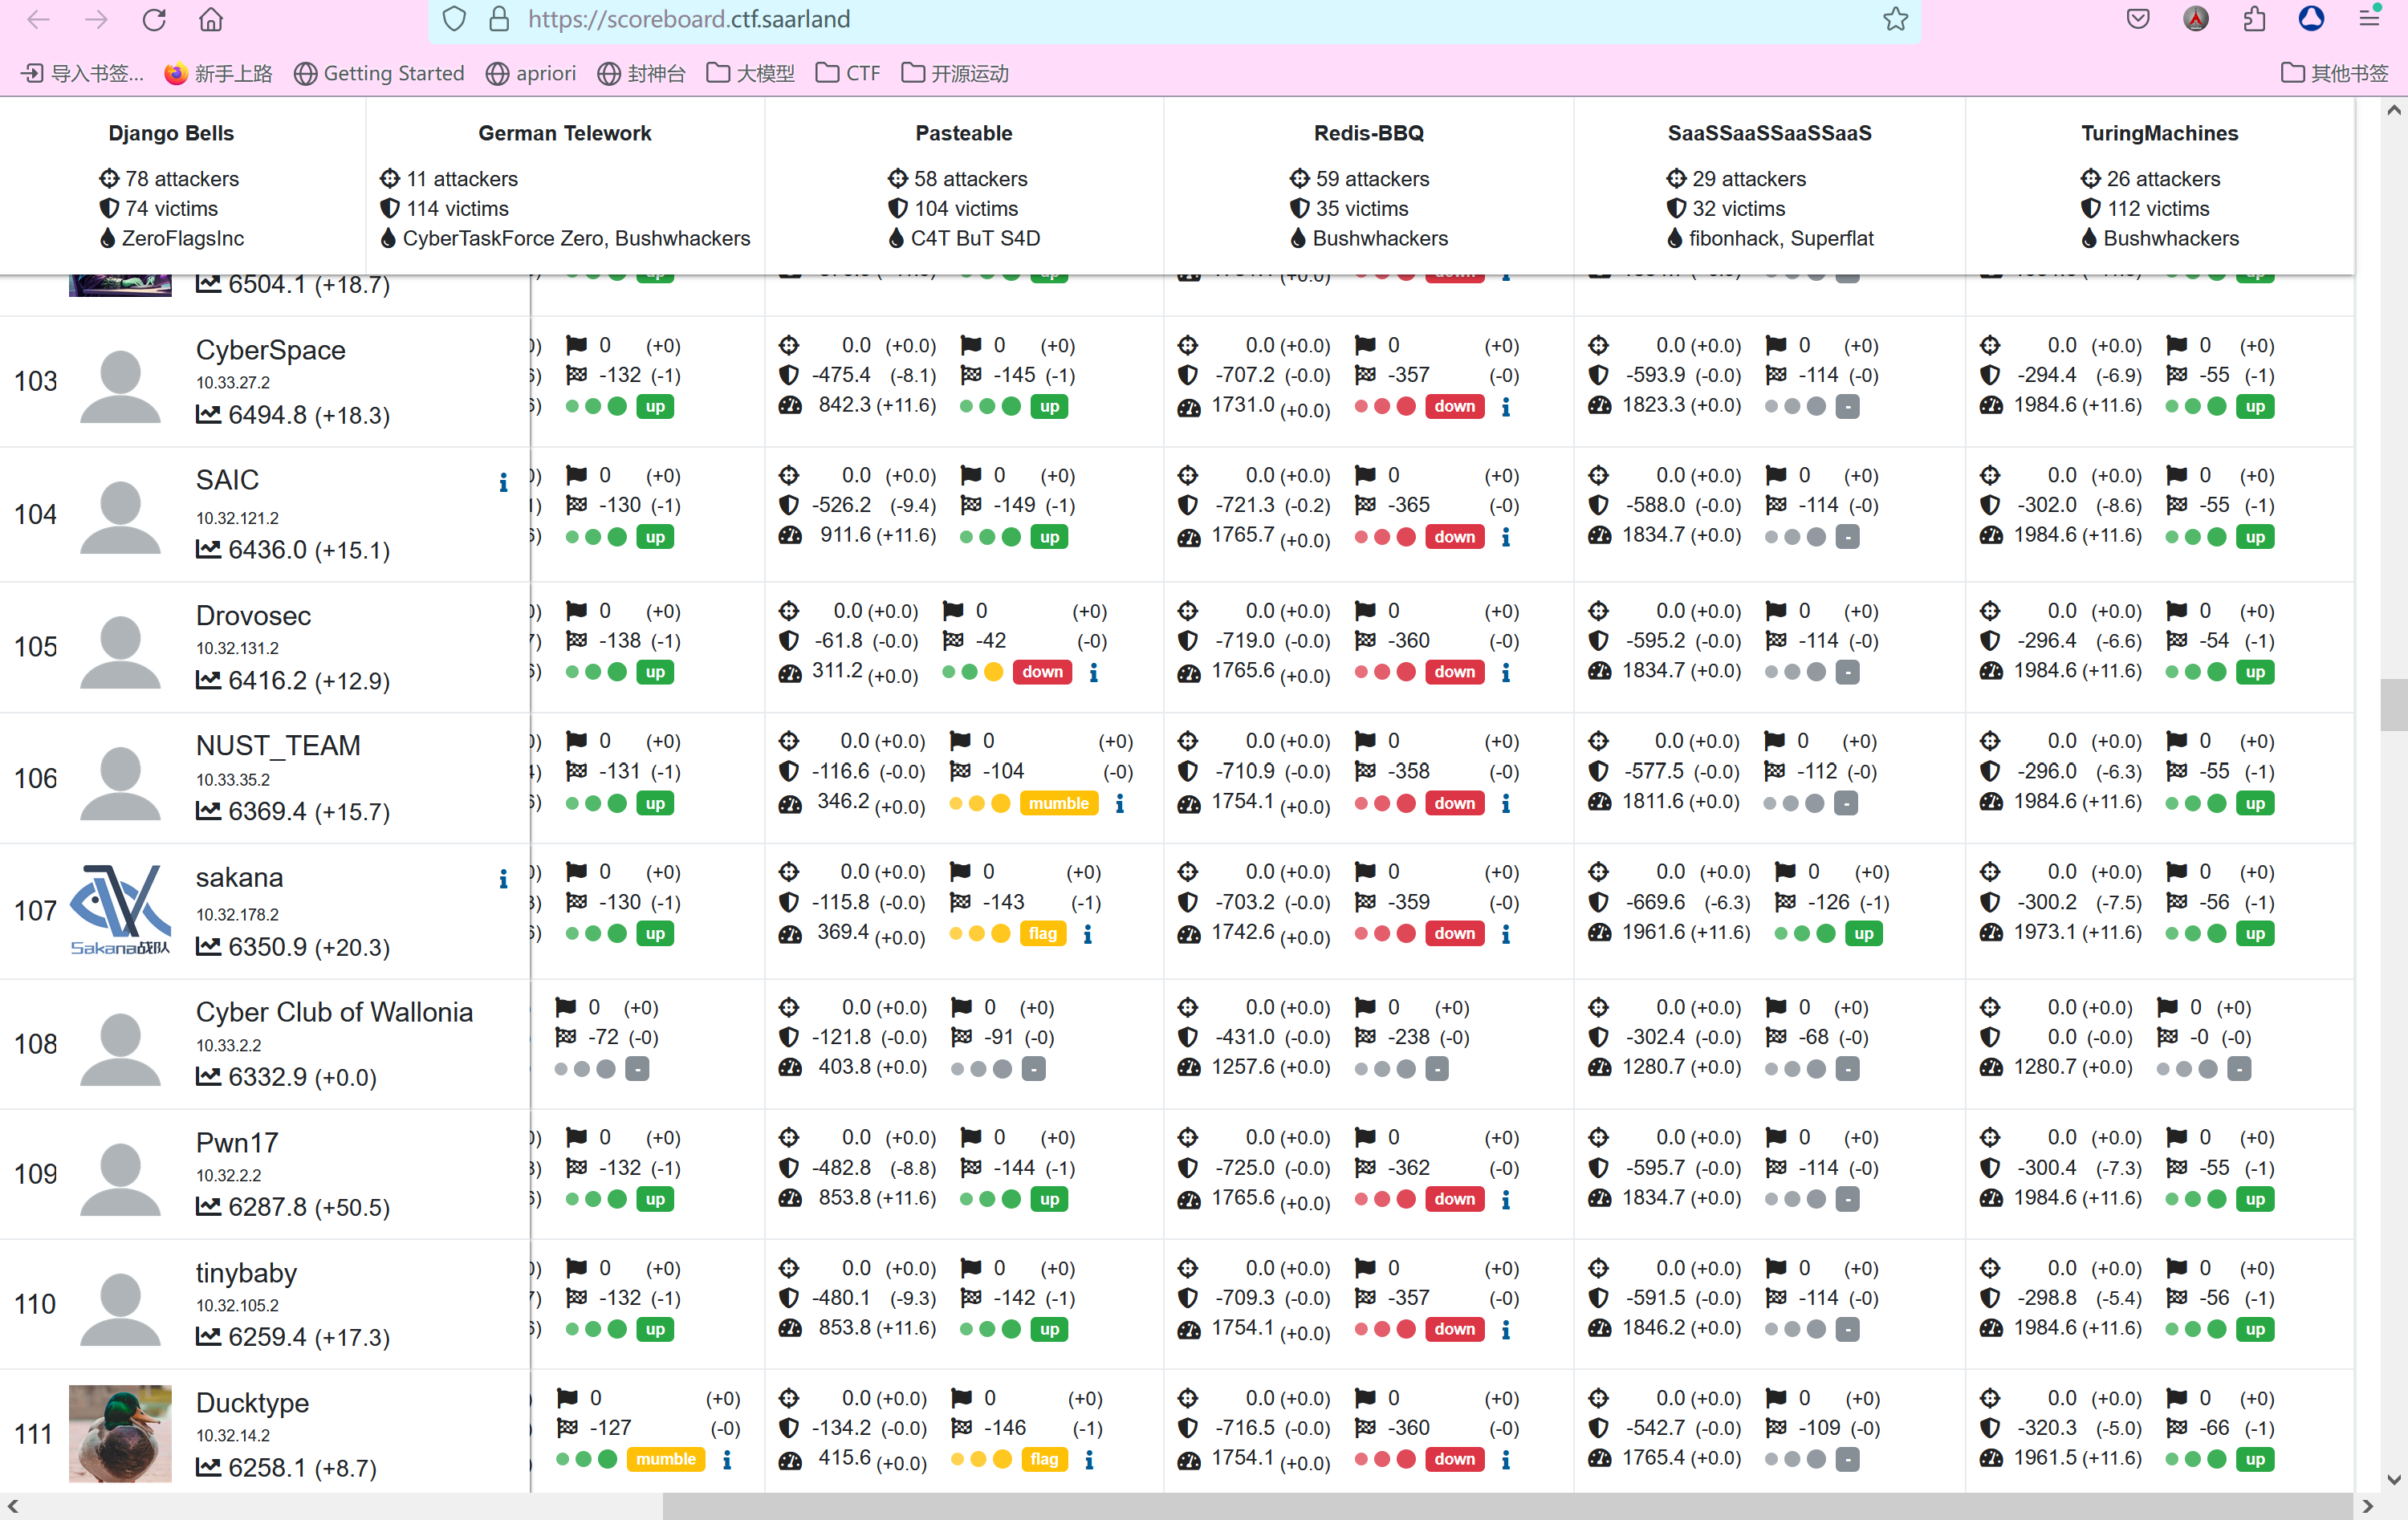
Task: Open the 大模型 bookmarks folder
Action: (751, 73)
